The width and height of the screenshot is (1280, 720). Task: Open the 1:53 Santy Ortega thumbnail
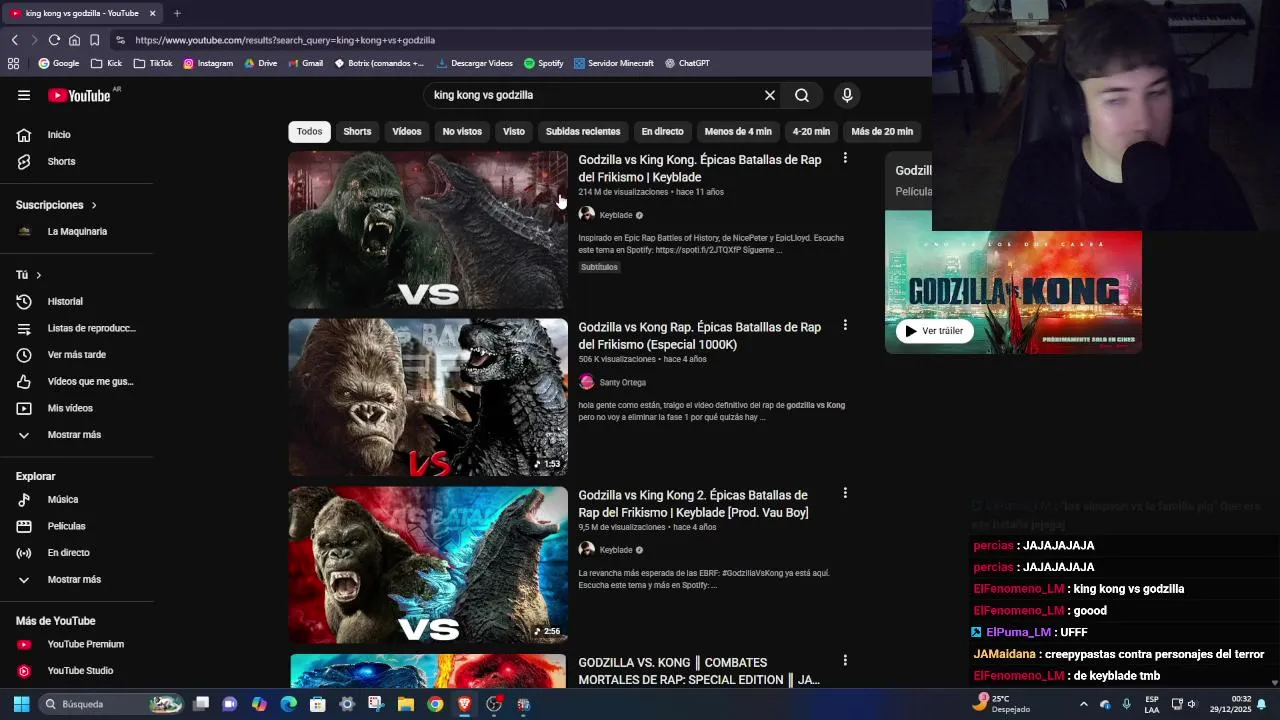(x=428, y=397)
